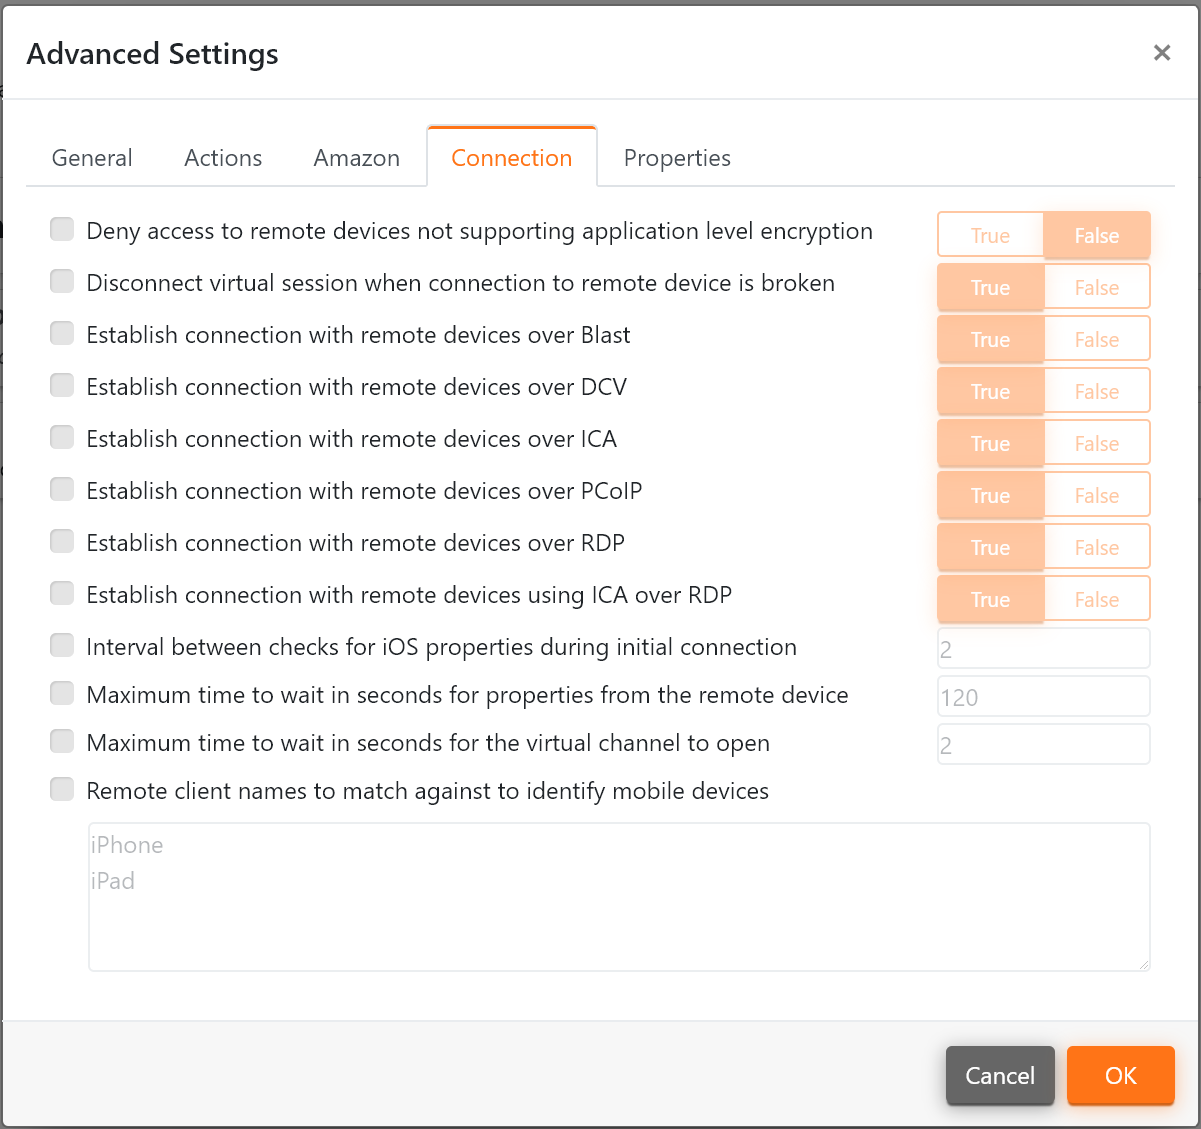Select the Amazon tab

coord(356,157)
